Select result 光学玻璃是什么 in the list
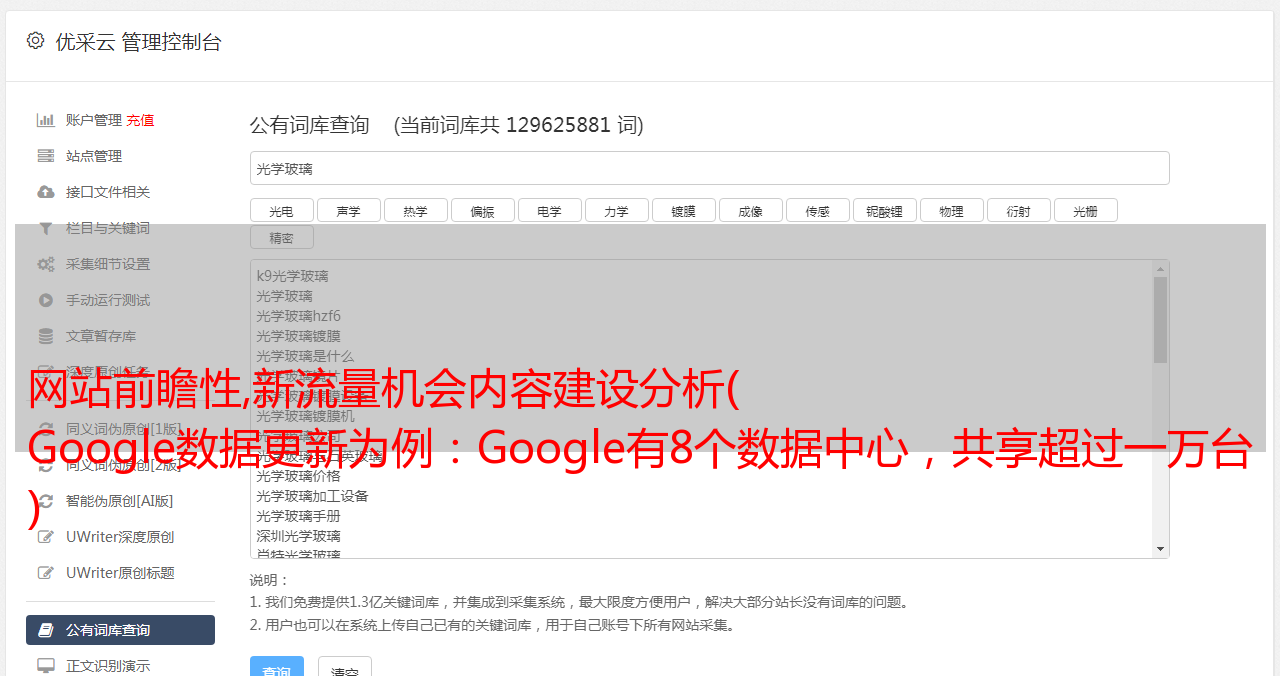This screenshot has height=676, width=1280. [305, 356]
